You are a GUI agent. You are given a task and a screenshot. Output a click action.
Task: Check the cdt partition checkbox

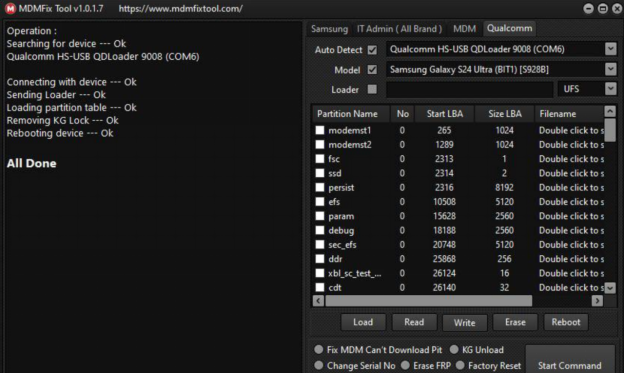[x=320, y=287]
